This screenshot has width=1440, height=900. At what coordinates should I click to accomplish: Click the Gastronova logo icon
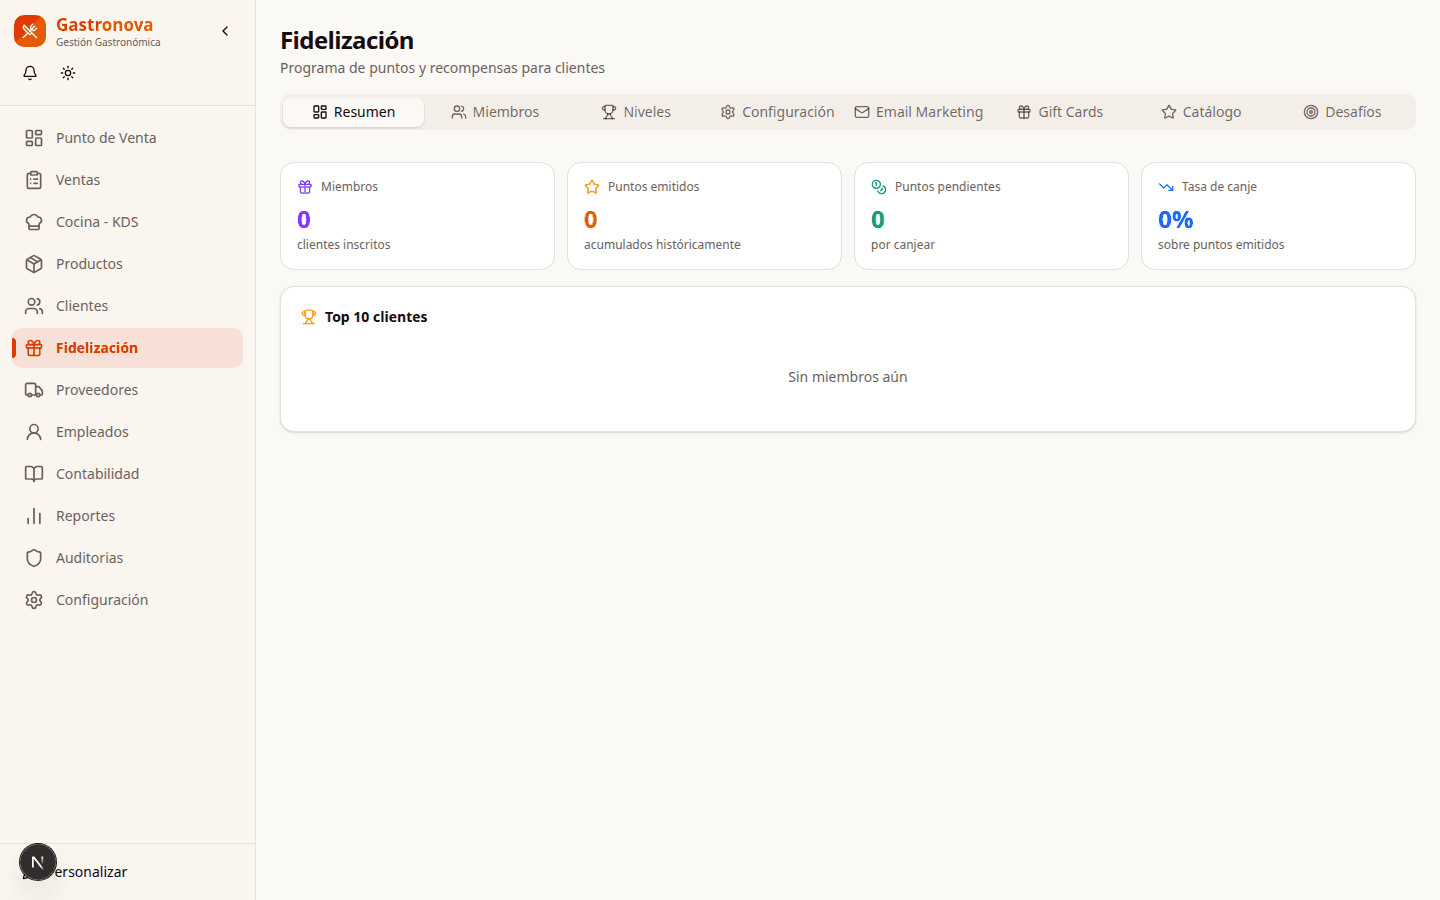click(x=30, y=31)
